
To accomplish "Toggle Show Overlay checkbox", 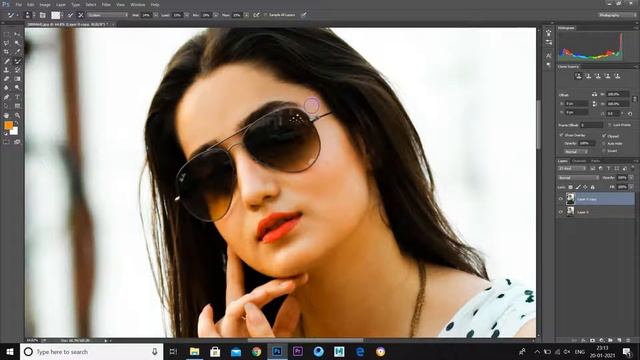I will click(x=561, y=135).
